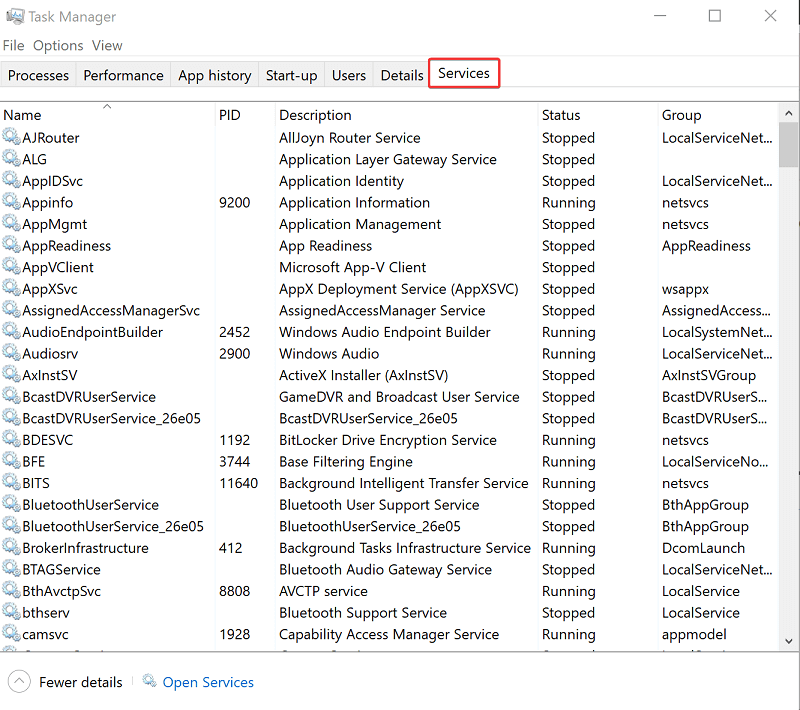
Task: Select the Audiosrv service icon
Action: [x=11, y=352]
